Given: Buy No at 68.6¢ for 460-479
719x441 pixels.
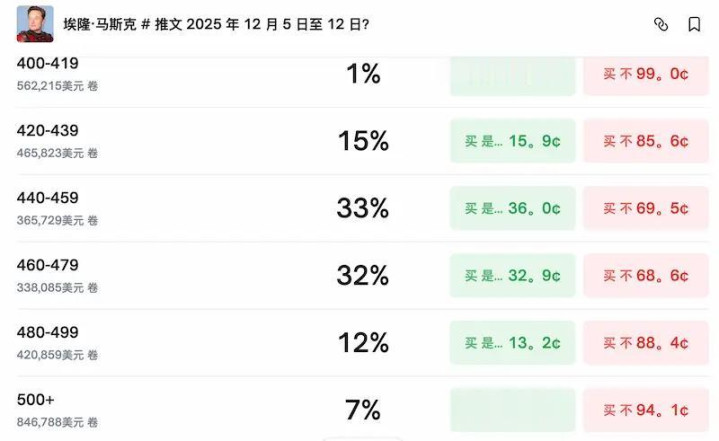Looking at the screenshot, I should pos(645,276).
